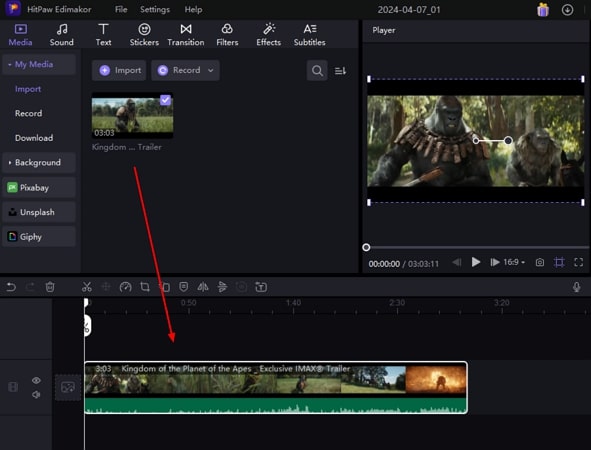Open the Pixabay library
This screenshot has width=591, height=450.
click(39, 187)
